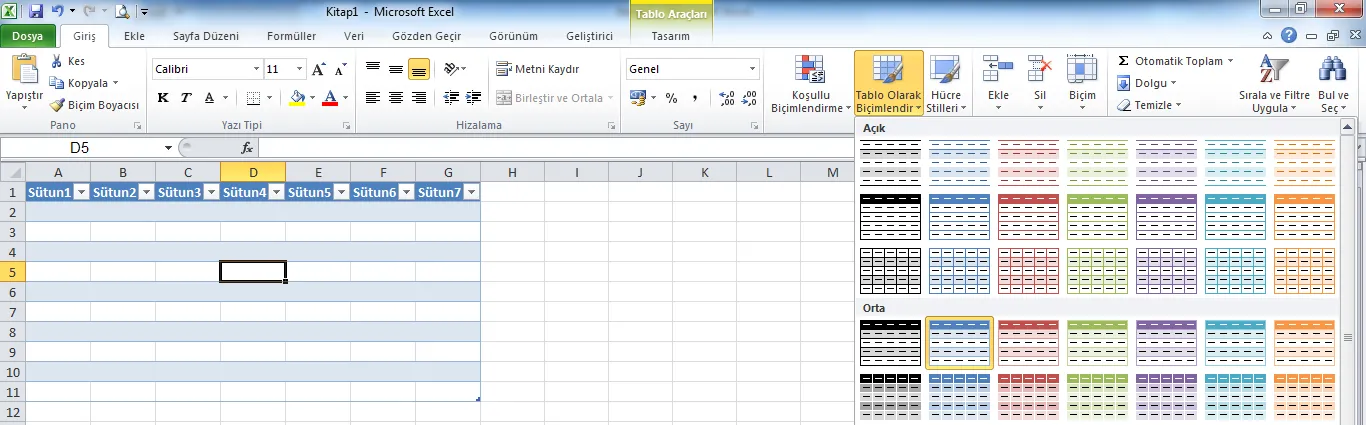Image resolution: width=1366 pixels, height=425 pixels.
Task: Click the Otomatik Toplam sigma icon
Action: pyautogui.click(x=1124, y=61)
